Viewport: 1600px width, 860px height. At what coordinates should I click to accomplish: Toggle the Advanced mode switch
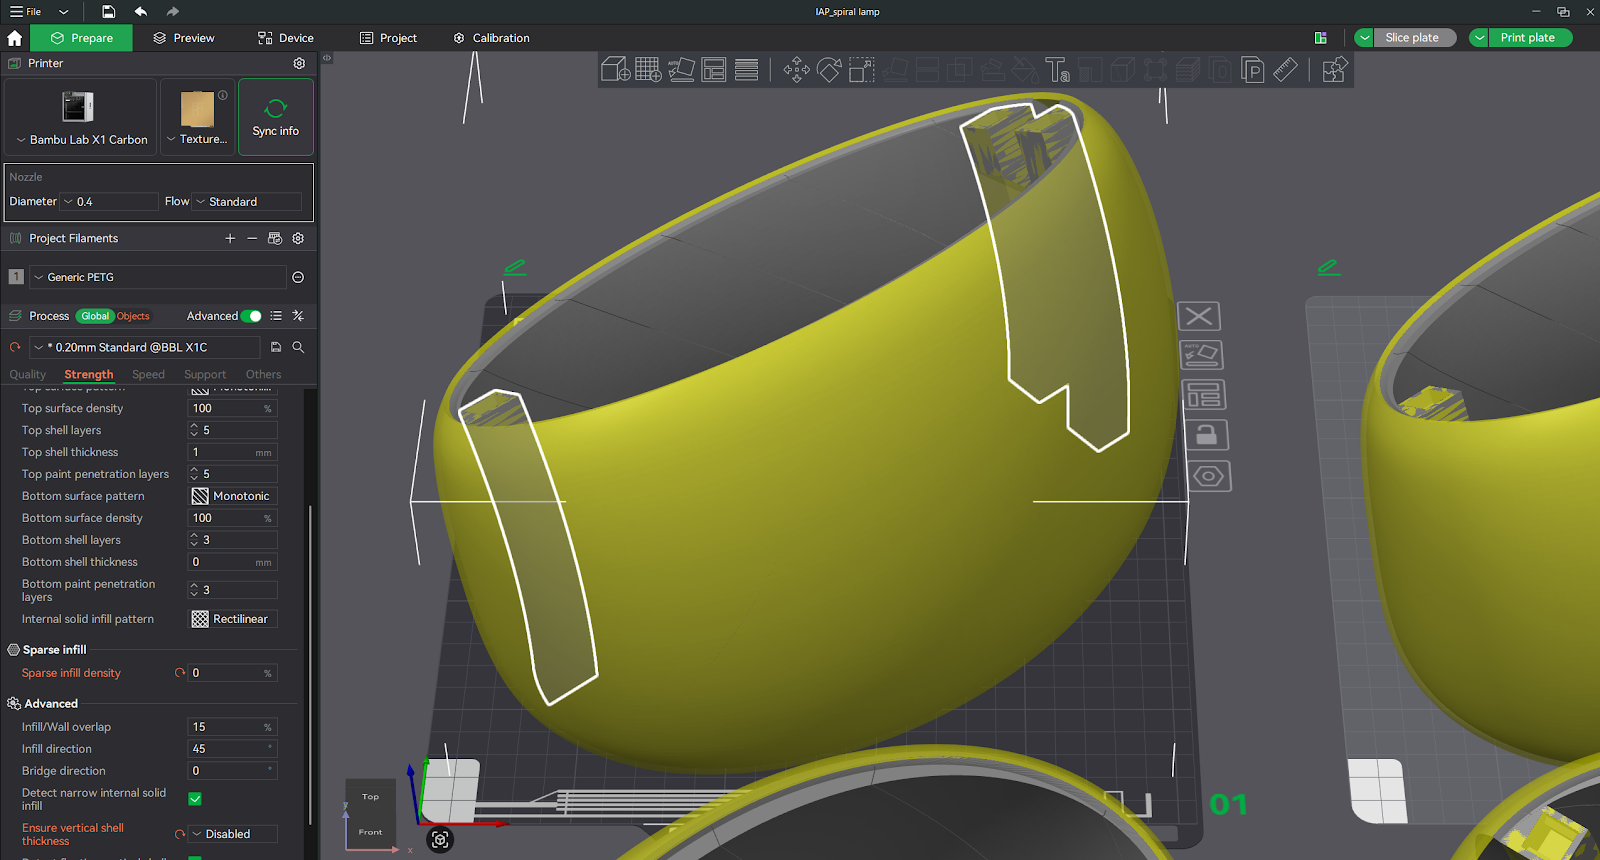click(x=251, y=316)
